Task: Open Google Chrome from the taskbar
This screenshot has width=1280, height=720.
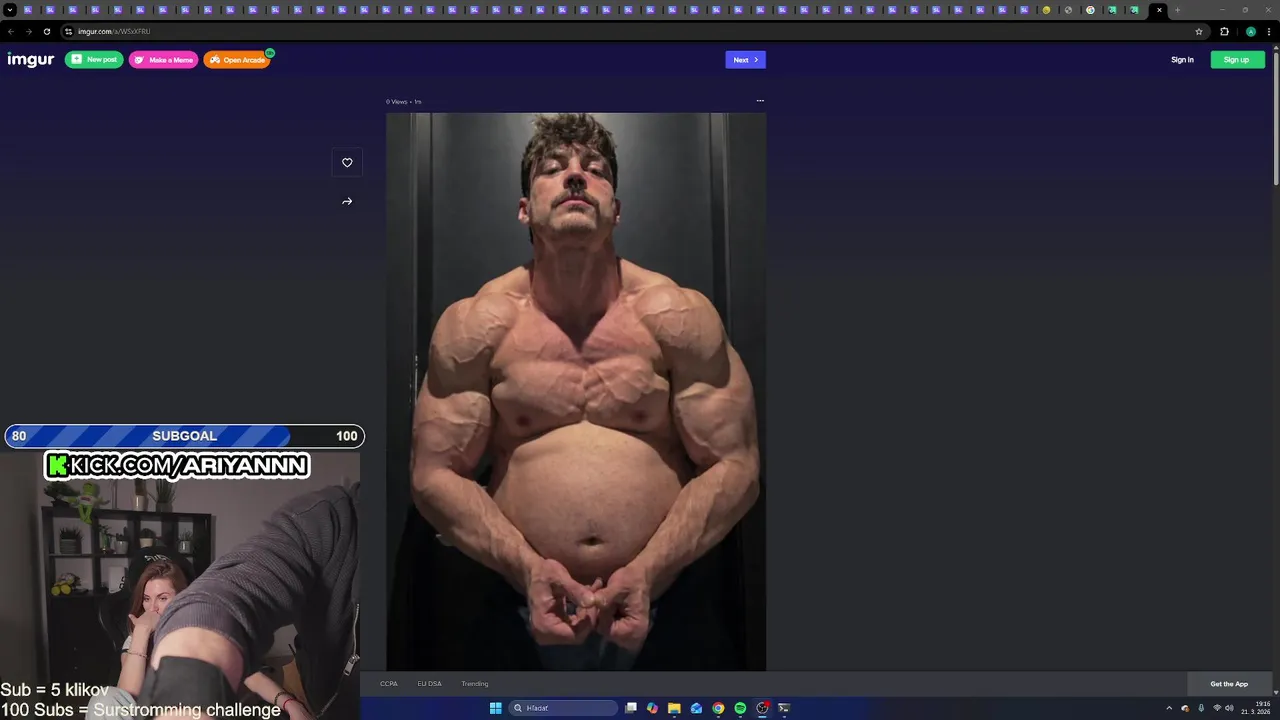Action: click(718, 708)
